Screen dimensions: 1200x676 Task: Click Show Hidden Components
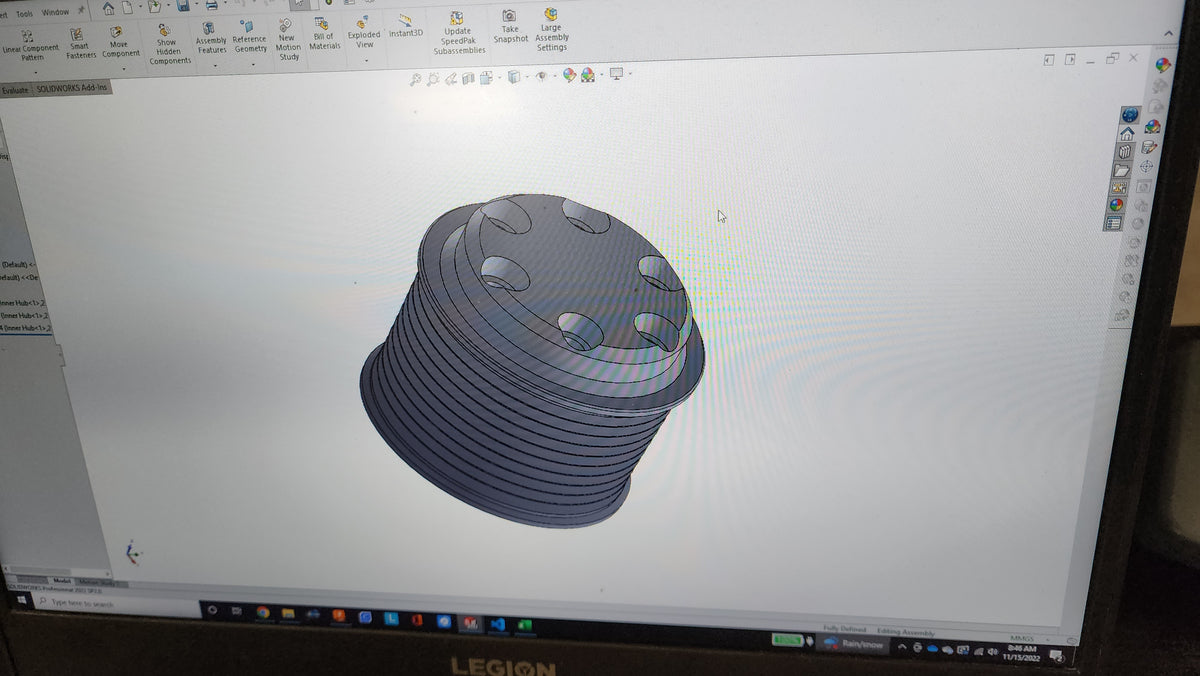click(169, 45)
